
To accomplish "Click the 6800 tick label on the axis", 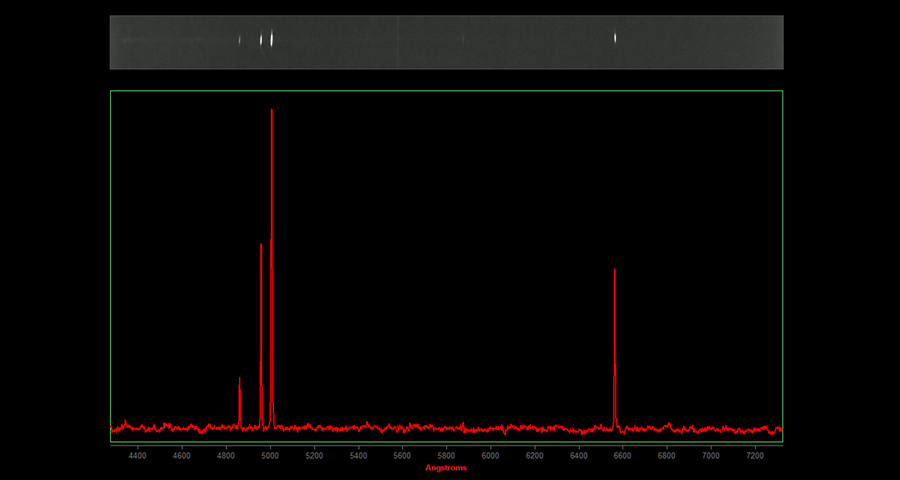I will [x=666, y=455].
